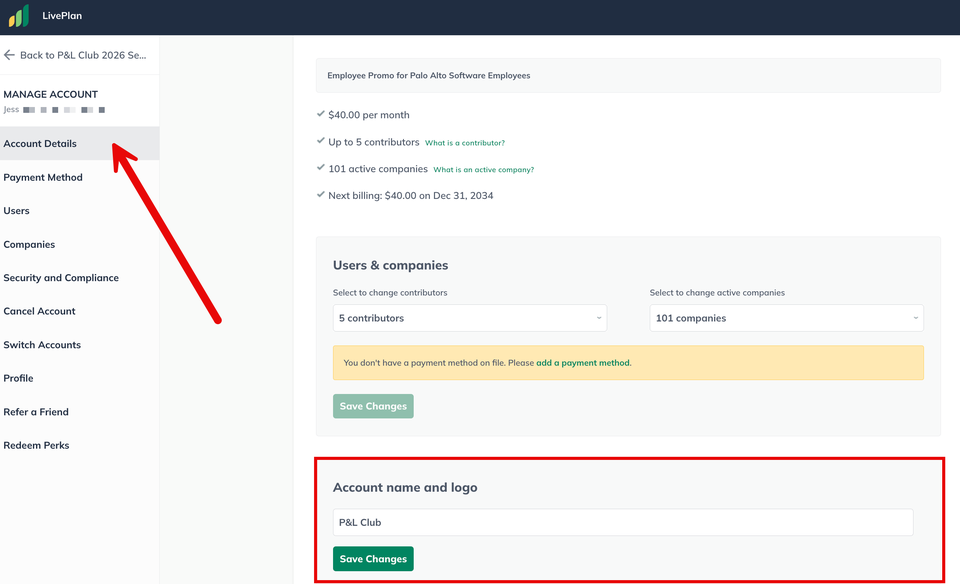Click disabled Save Changes under Users & companies
The image size is (960, 584).
[x=373, y=406]
